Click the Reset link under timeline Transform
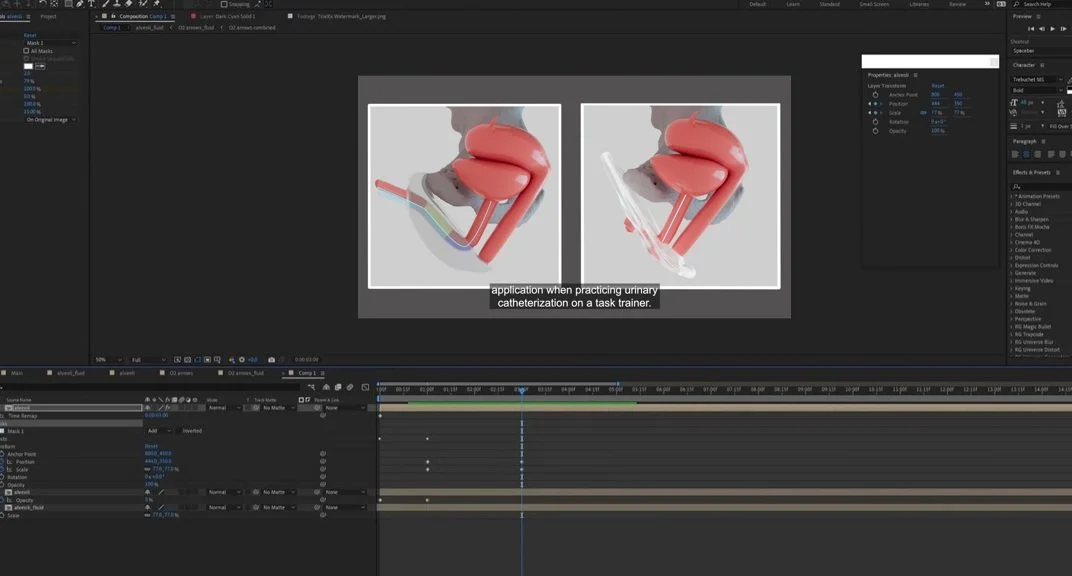The width and height of the screenshot is (1072, 576). (151, 446)
